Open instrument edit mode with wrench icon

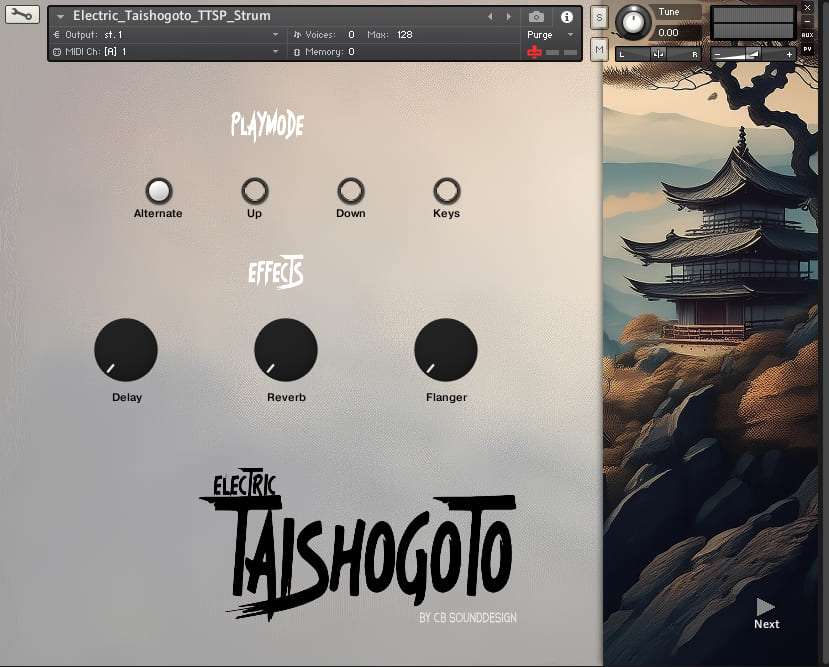[x=22, y=14]
